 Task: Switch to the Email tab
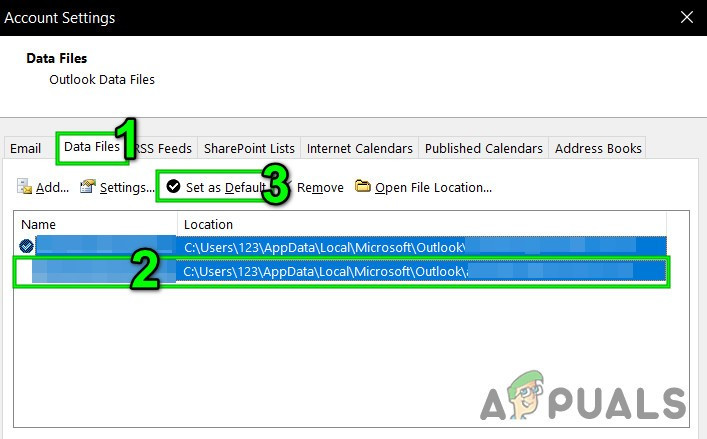25,148
